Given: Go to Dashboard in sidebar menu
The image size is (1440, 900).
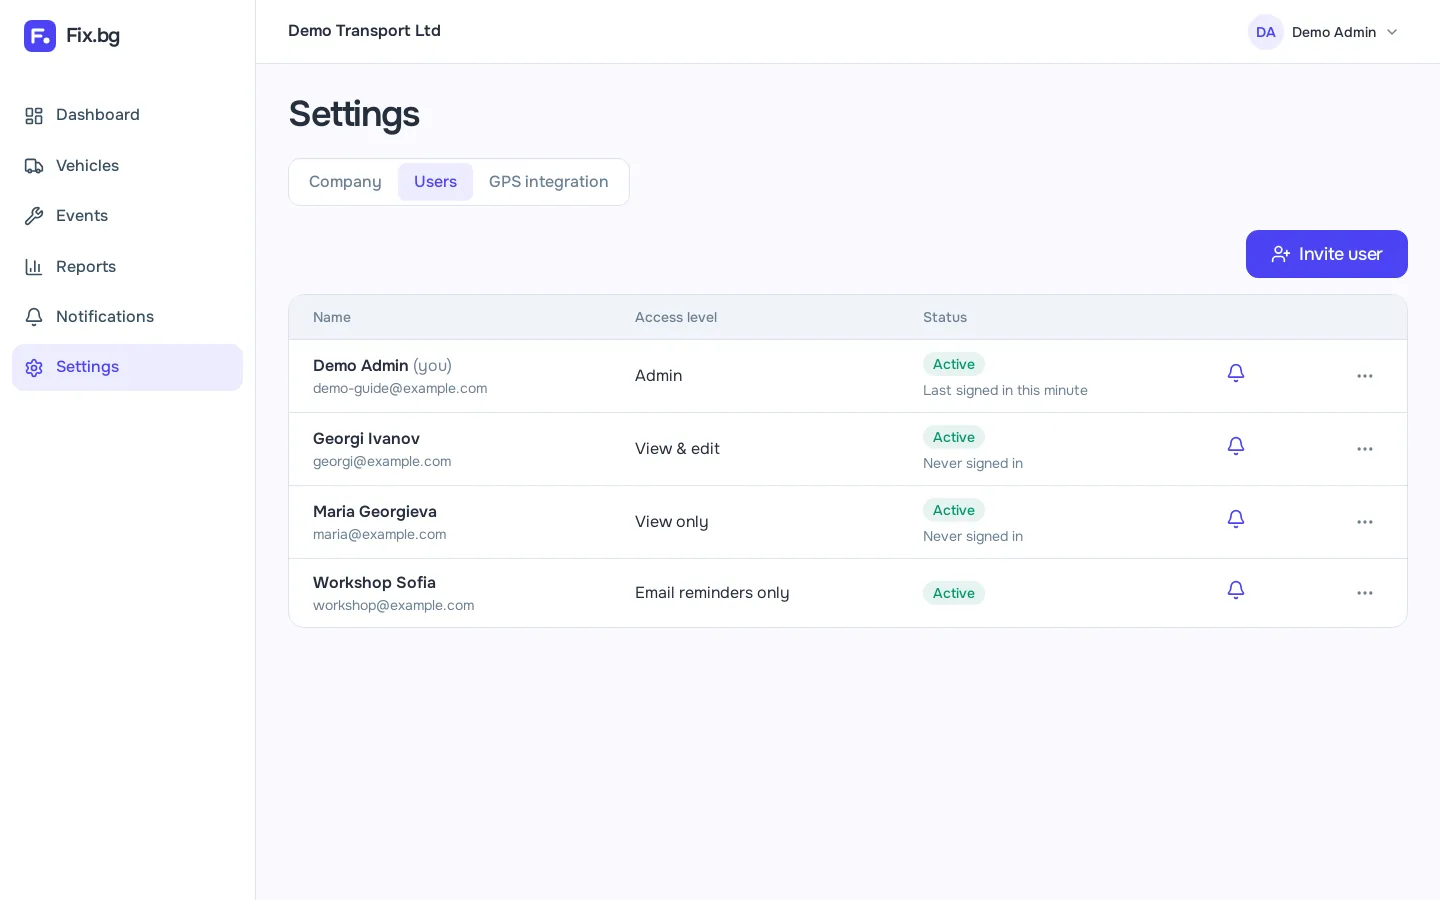Looking at the screenshot, I should coord(127,115).
